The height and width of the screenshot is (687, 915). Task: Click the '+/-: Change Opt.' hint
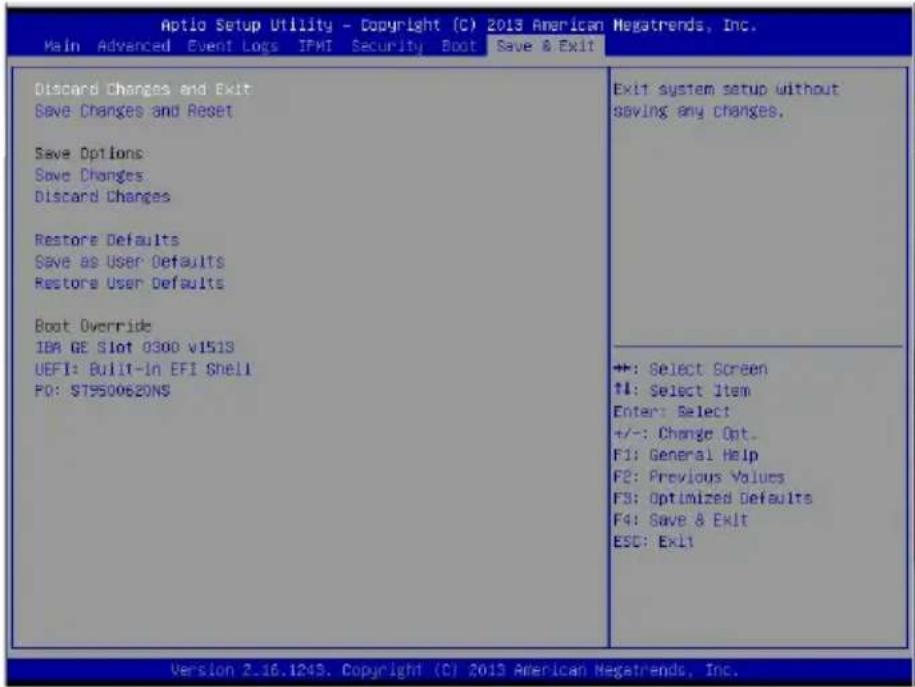click(x=685, y=434)
